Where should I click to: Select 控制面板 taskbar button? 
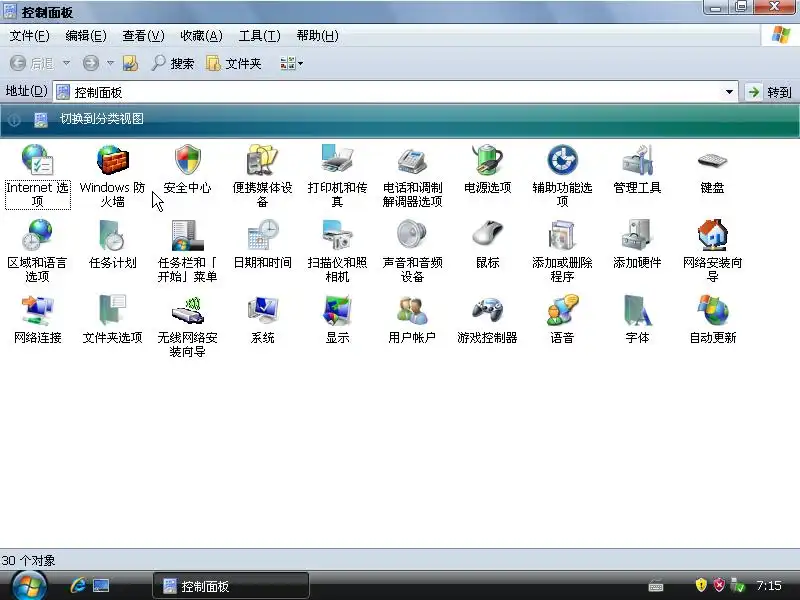click(x=231, y=586)
